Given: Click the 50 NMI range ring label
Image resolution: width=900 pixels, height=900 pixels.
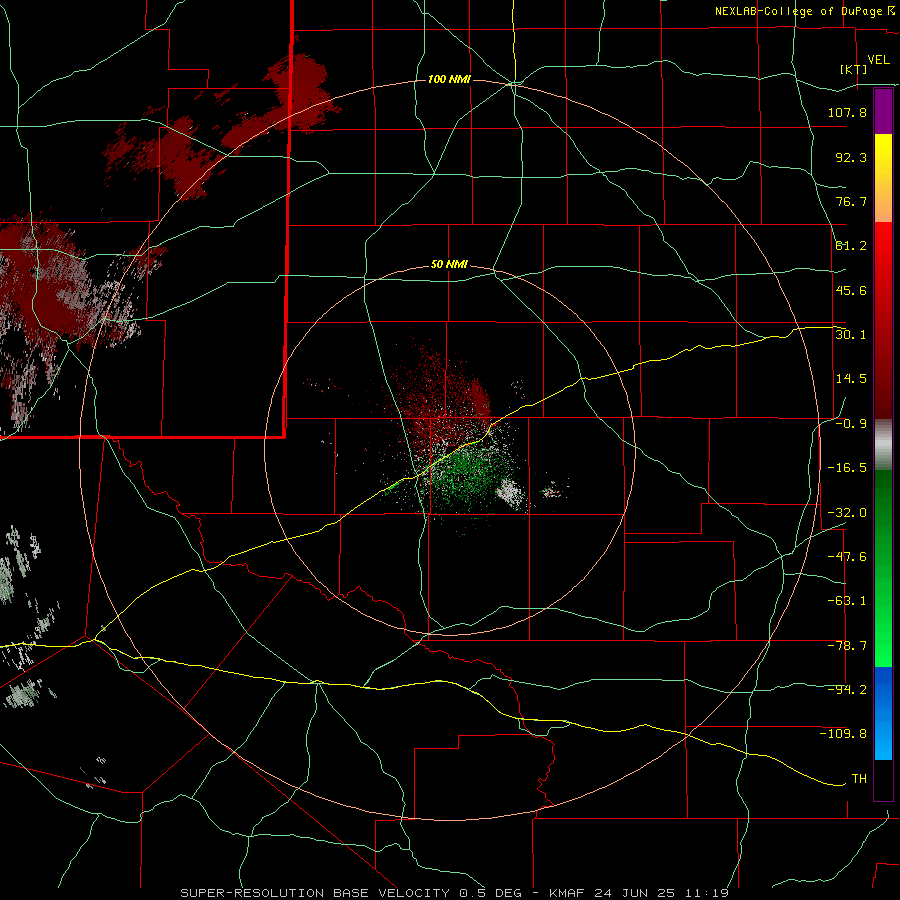Looking at the screenshot, I should (449, 265).
